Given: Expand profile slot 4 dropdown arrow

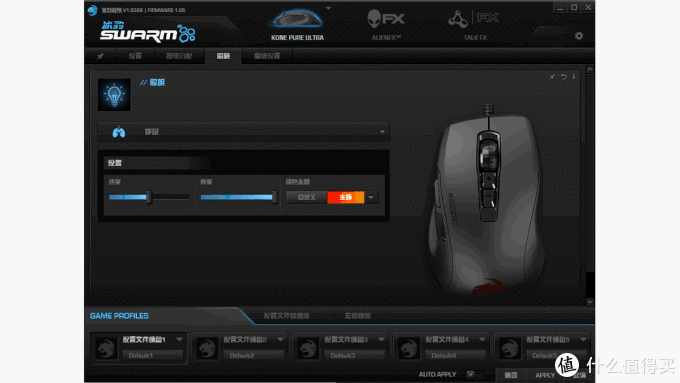Looking at the screenshot, I should 483,339.
